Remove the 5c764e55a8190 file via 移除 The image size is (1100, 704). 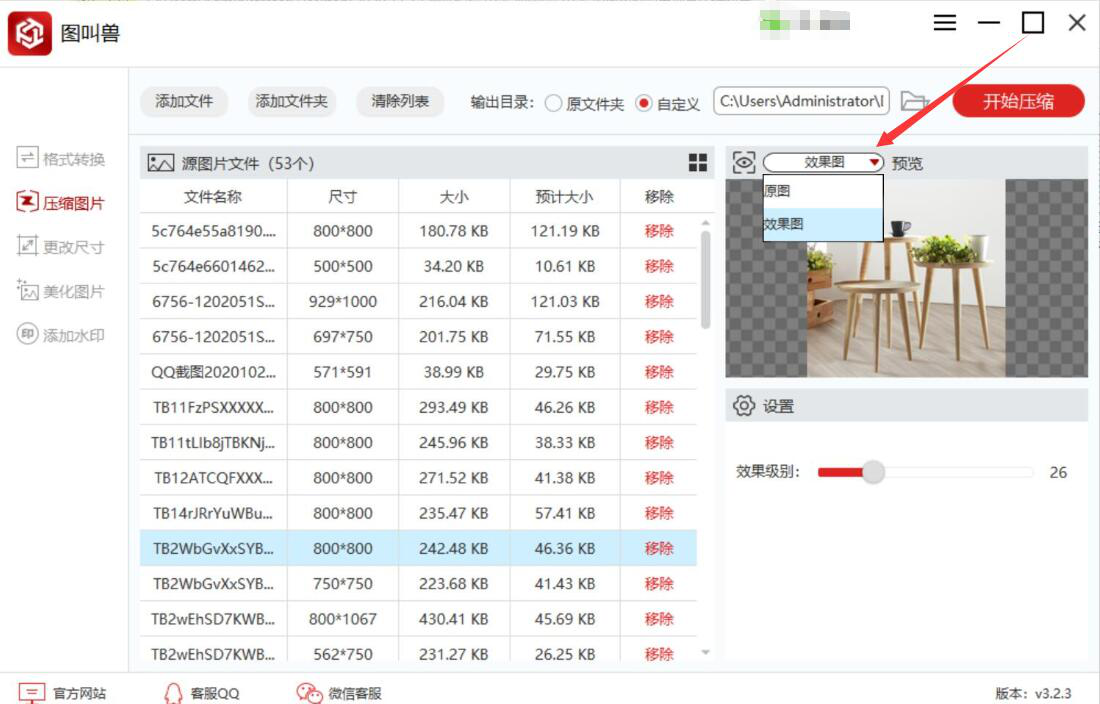coord(659,231)
